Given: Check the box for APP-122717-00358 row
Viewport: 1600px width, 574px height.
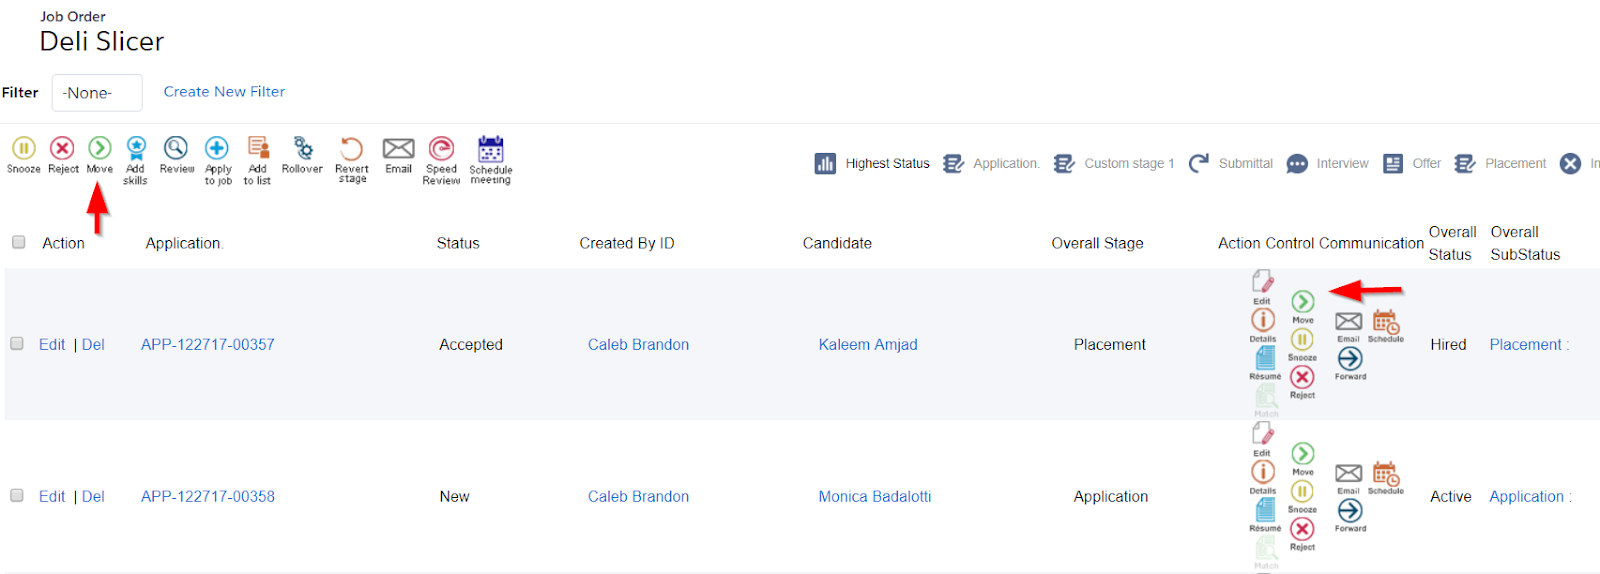Looking at the screenshot, I should pyautogui.click(x=17, y=495).
